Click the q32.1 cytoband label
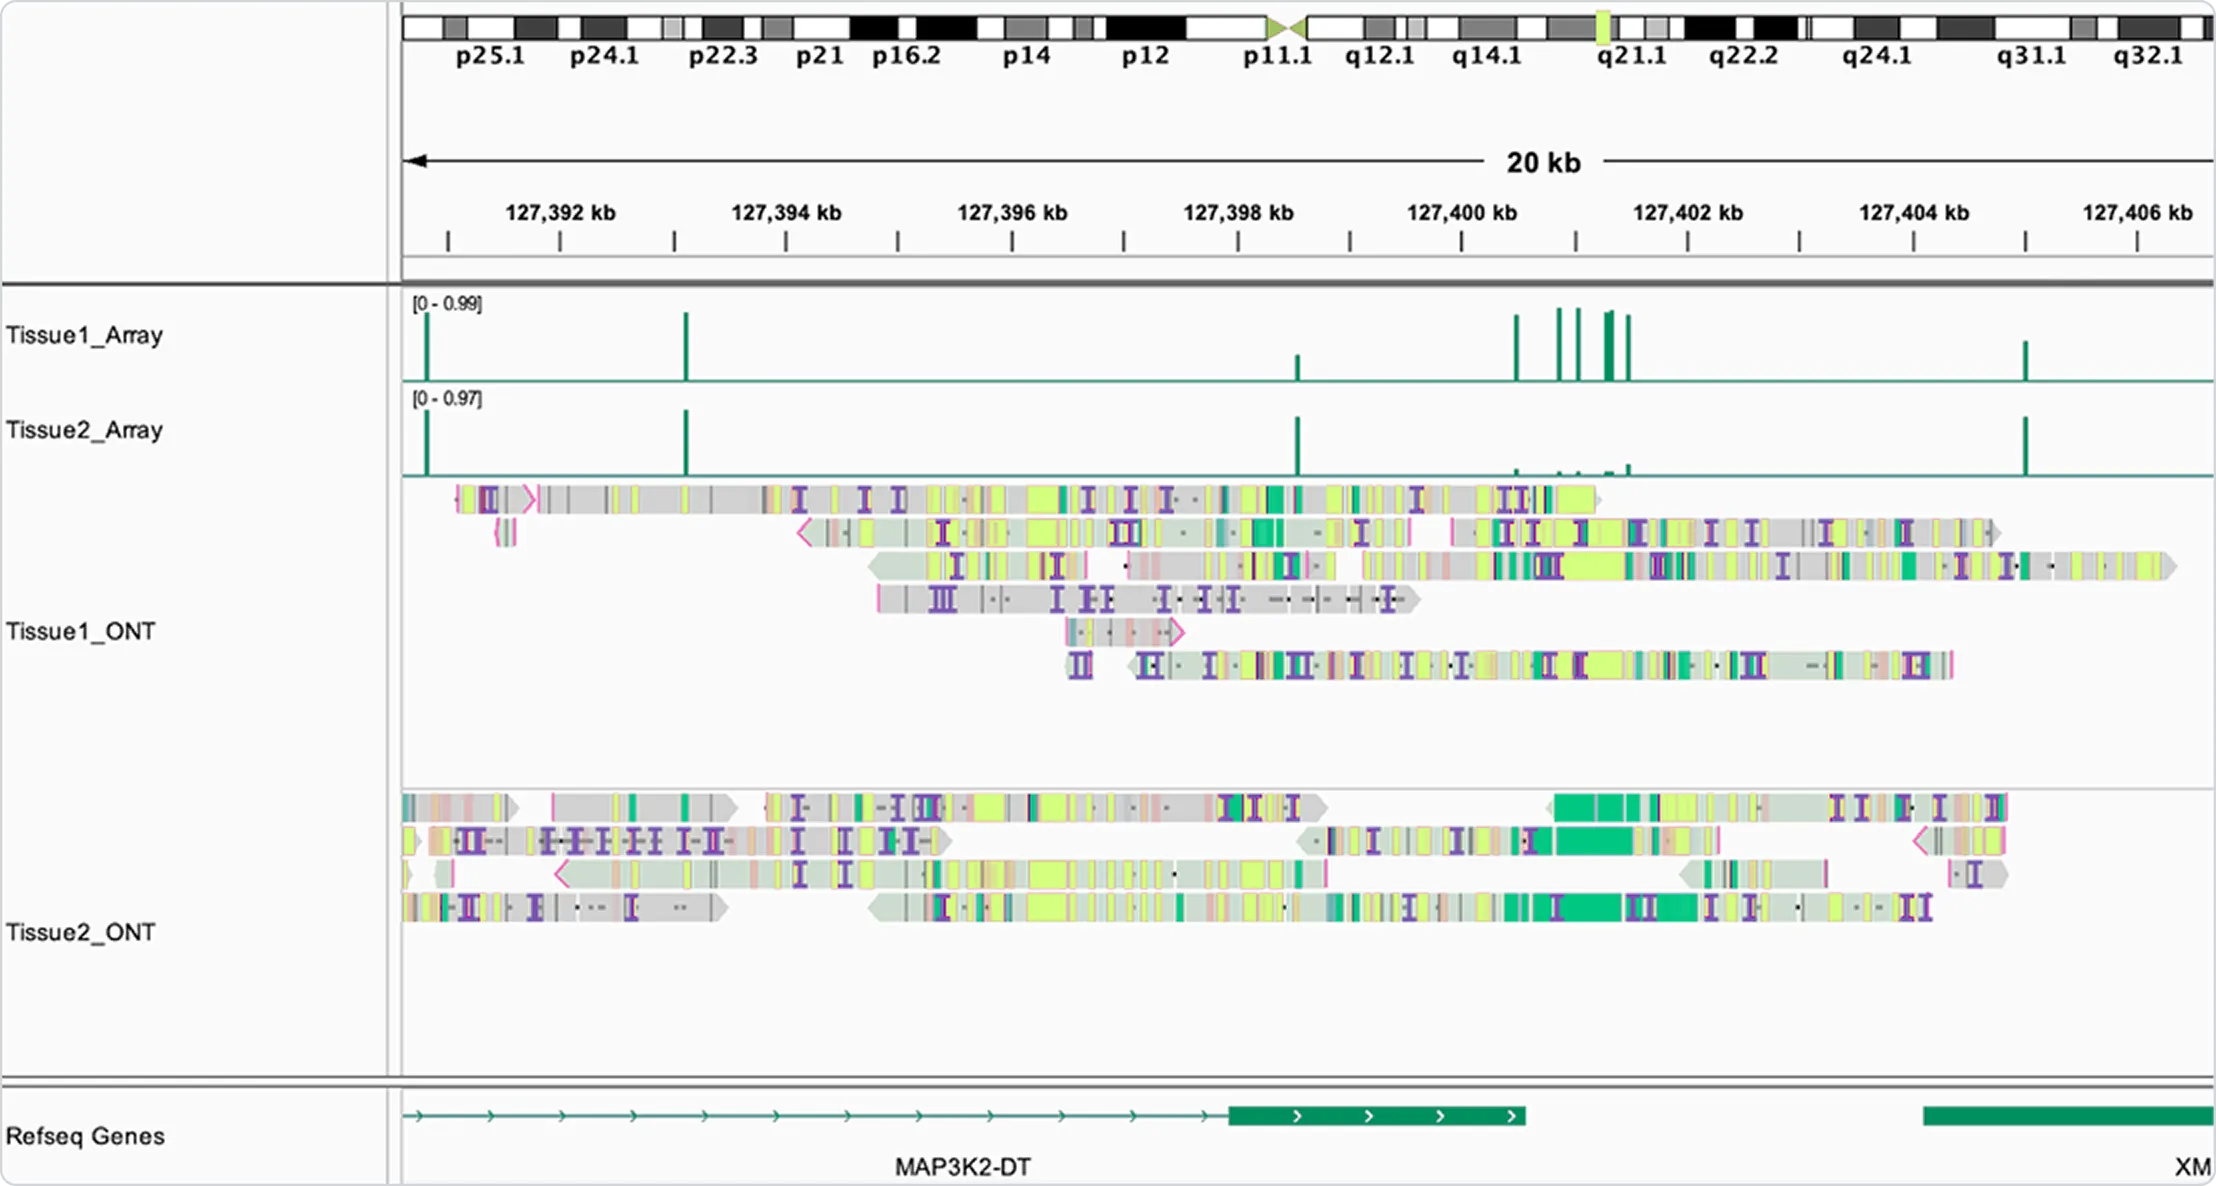This screenshot has height=1186, width=2216. coord(2148,56)
